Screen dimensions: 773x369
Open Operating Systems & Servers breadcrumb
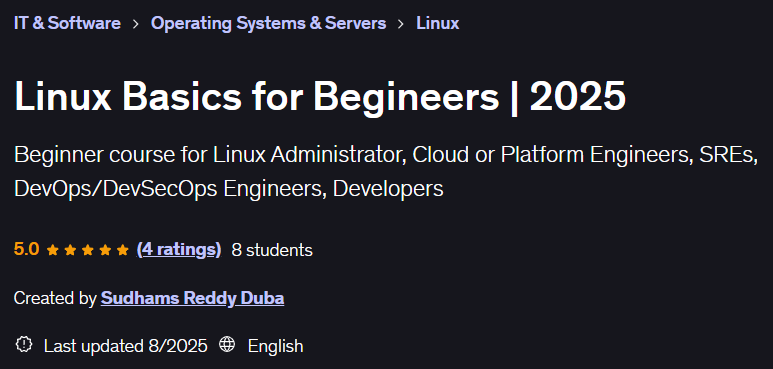coord(268,23)
